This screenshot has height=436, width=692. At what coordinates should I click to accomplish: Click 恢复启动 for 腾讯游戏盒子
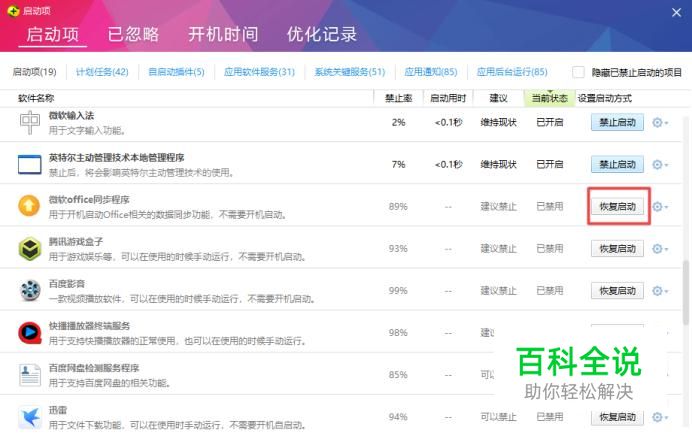(x=617, y=249)
